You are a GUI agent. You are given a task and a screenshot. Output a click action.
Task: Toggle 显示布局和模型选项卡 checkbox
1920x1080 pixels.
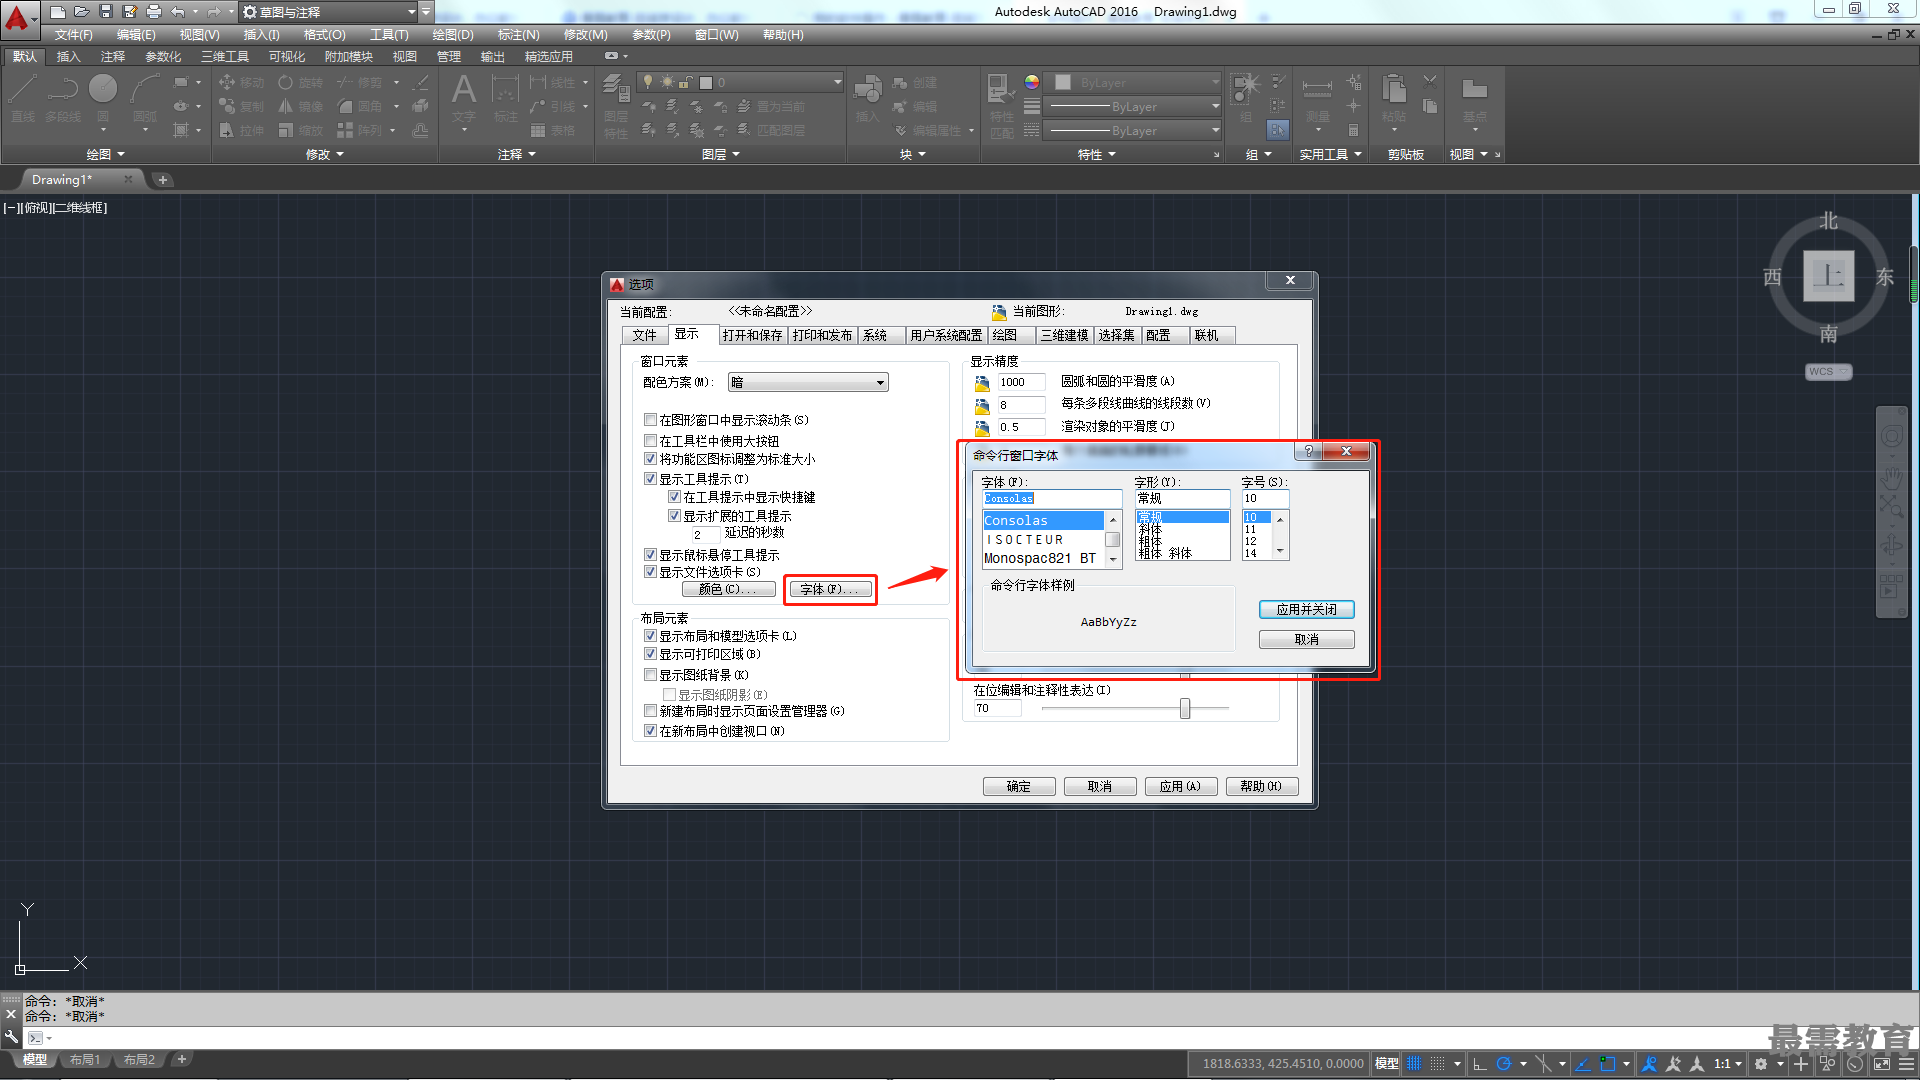coord(651,636)
